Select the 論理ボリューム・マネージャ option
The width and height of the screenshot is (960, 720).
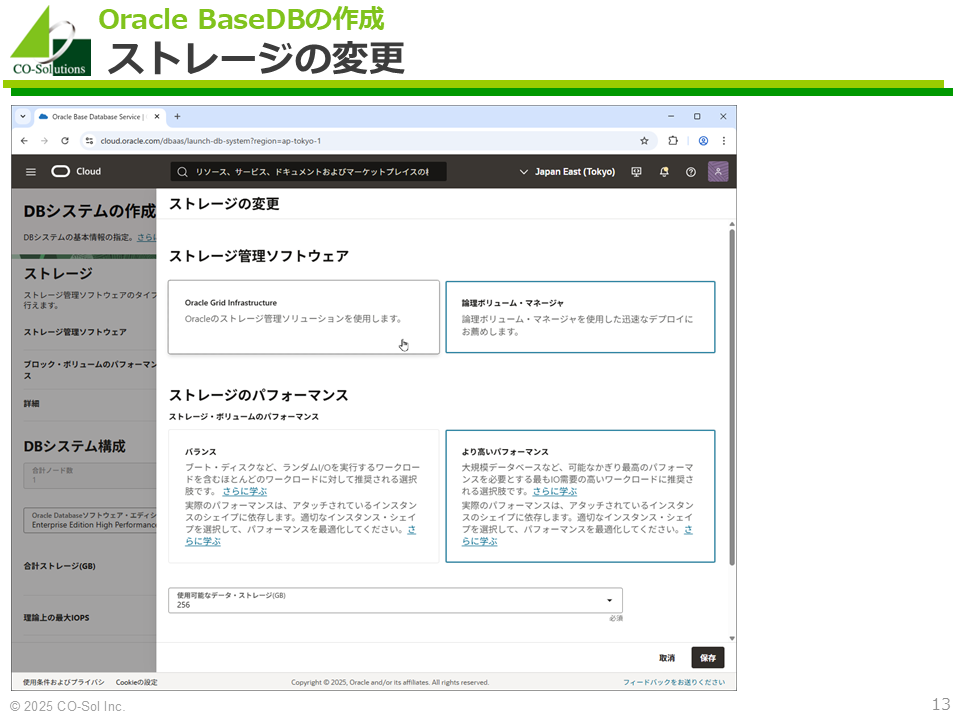(580, 317)
